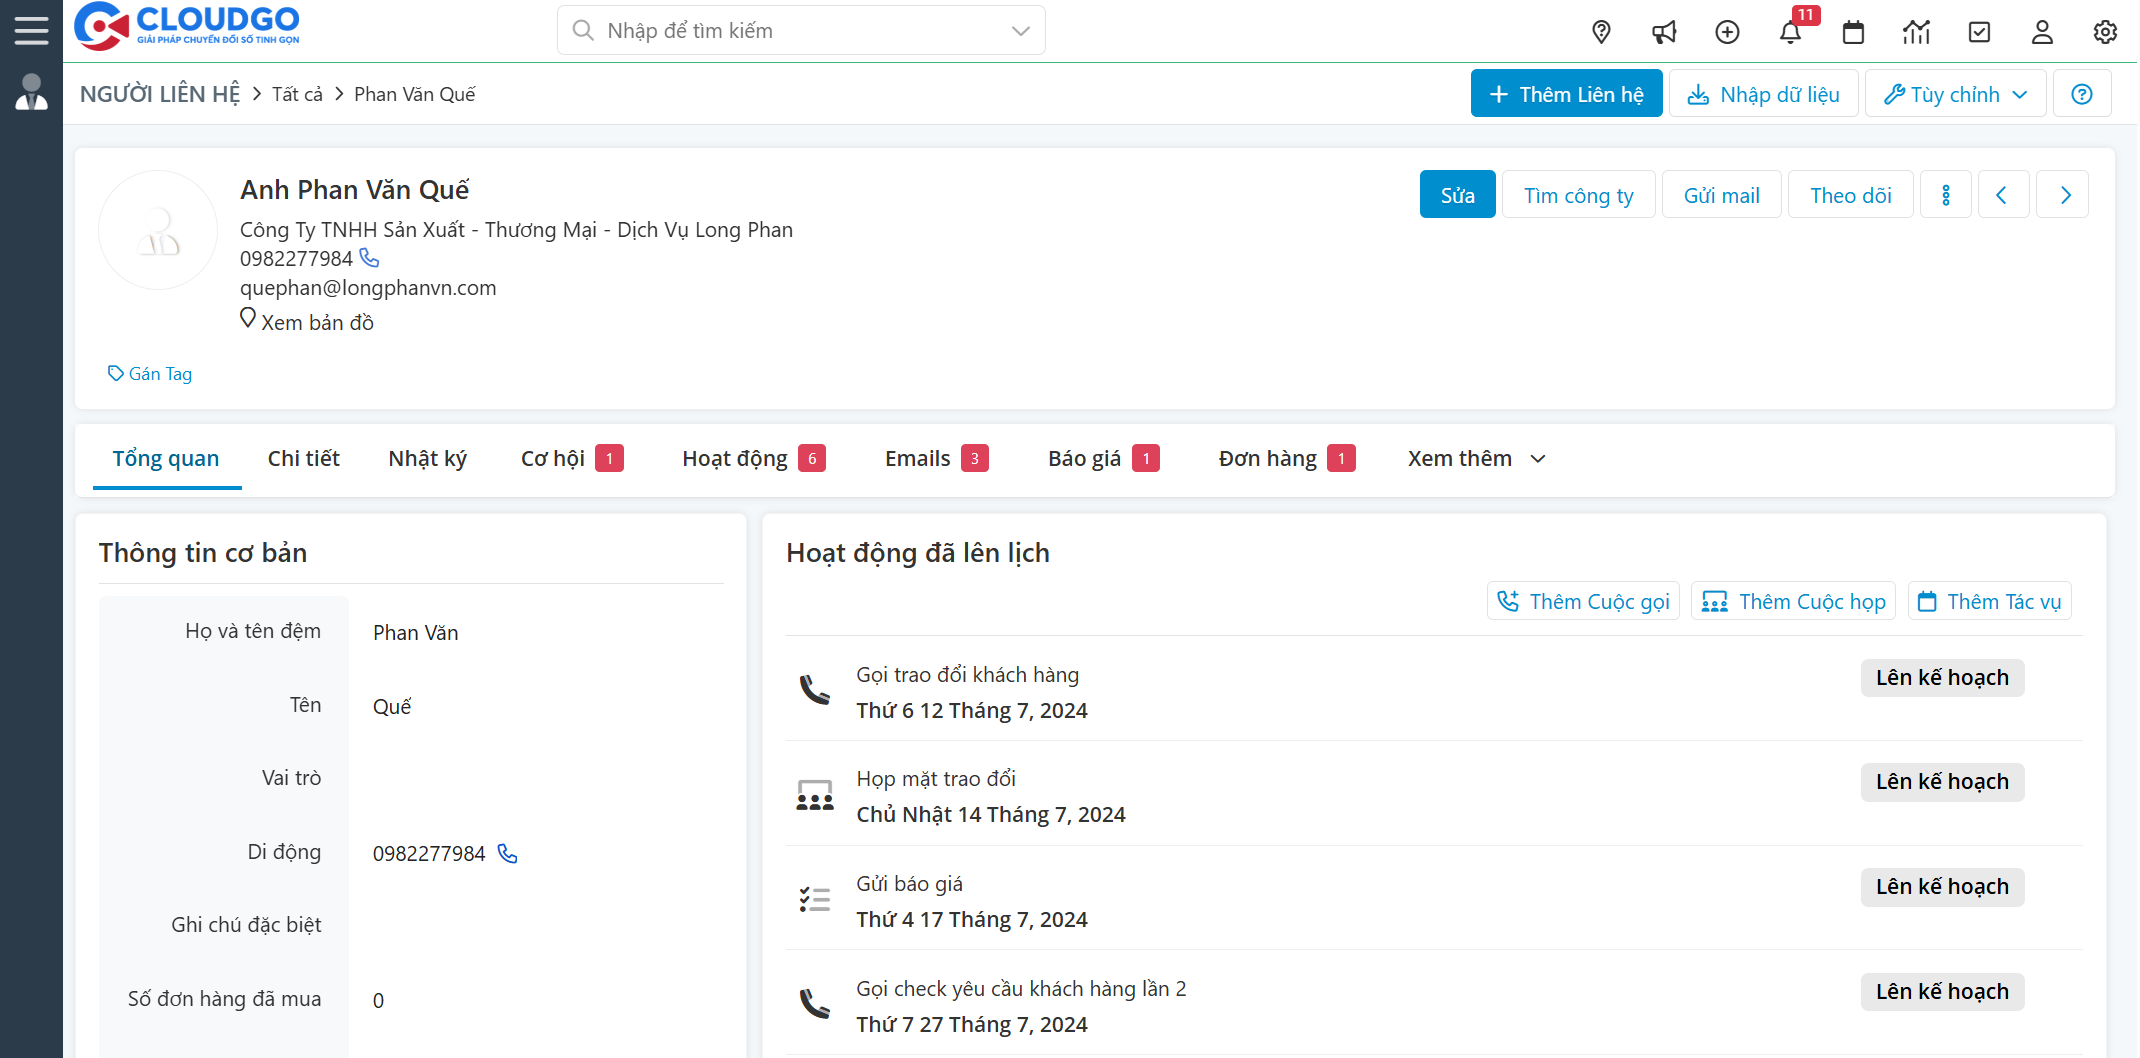The image size is (2140, 1058).
Task: Open the notifications bell
Action: tap(1790, 32)
